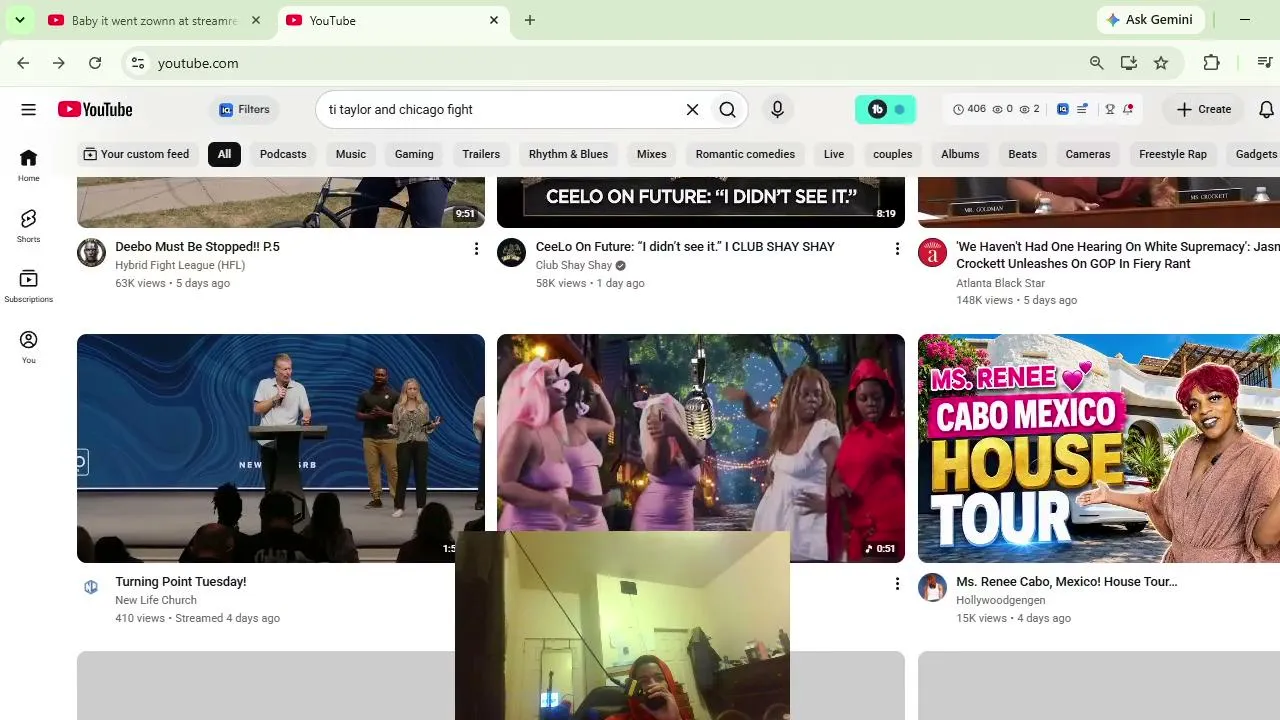This screenshot has width=1280, height=720.
Task: Switch to the 'Baby it went zownn' tab
Action: point(154,20)
